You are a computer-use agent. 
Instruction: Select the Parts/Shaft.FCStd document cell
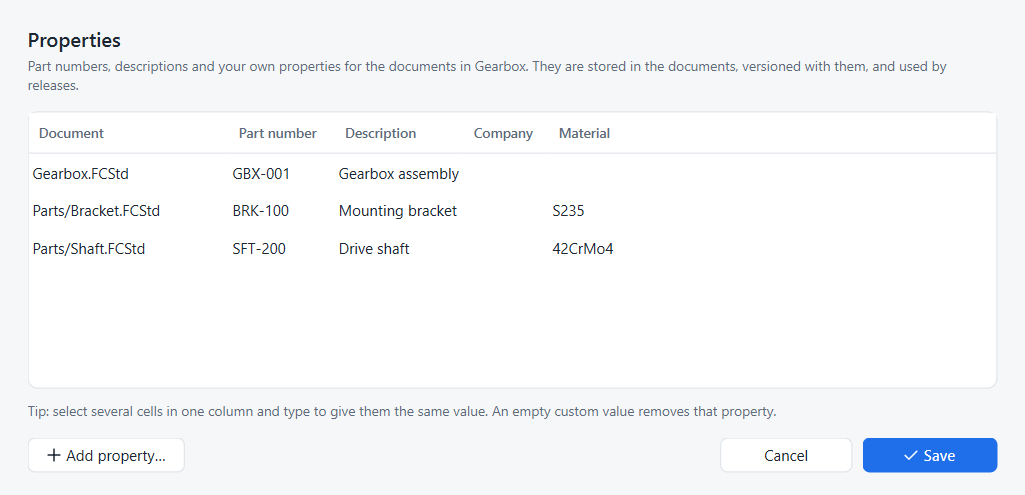pos(129,248)
